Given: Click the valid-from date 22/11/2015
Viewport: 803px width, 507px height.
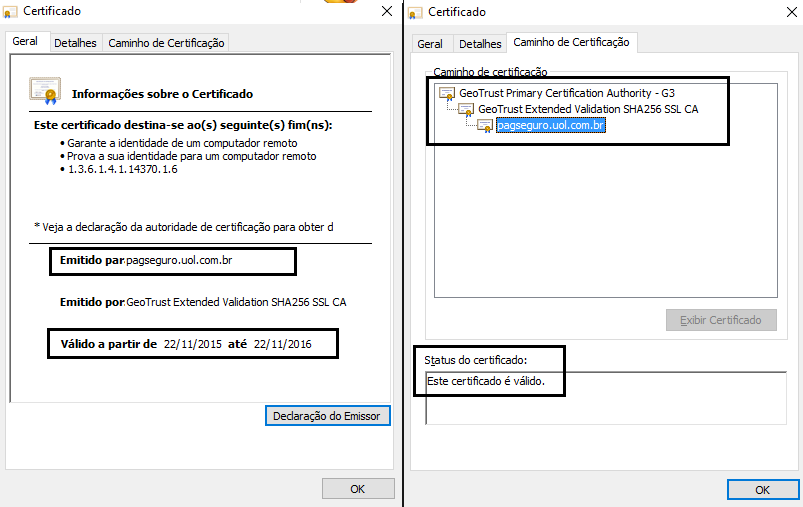Looking at the screenshot, I should pos(193,344).
